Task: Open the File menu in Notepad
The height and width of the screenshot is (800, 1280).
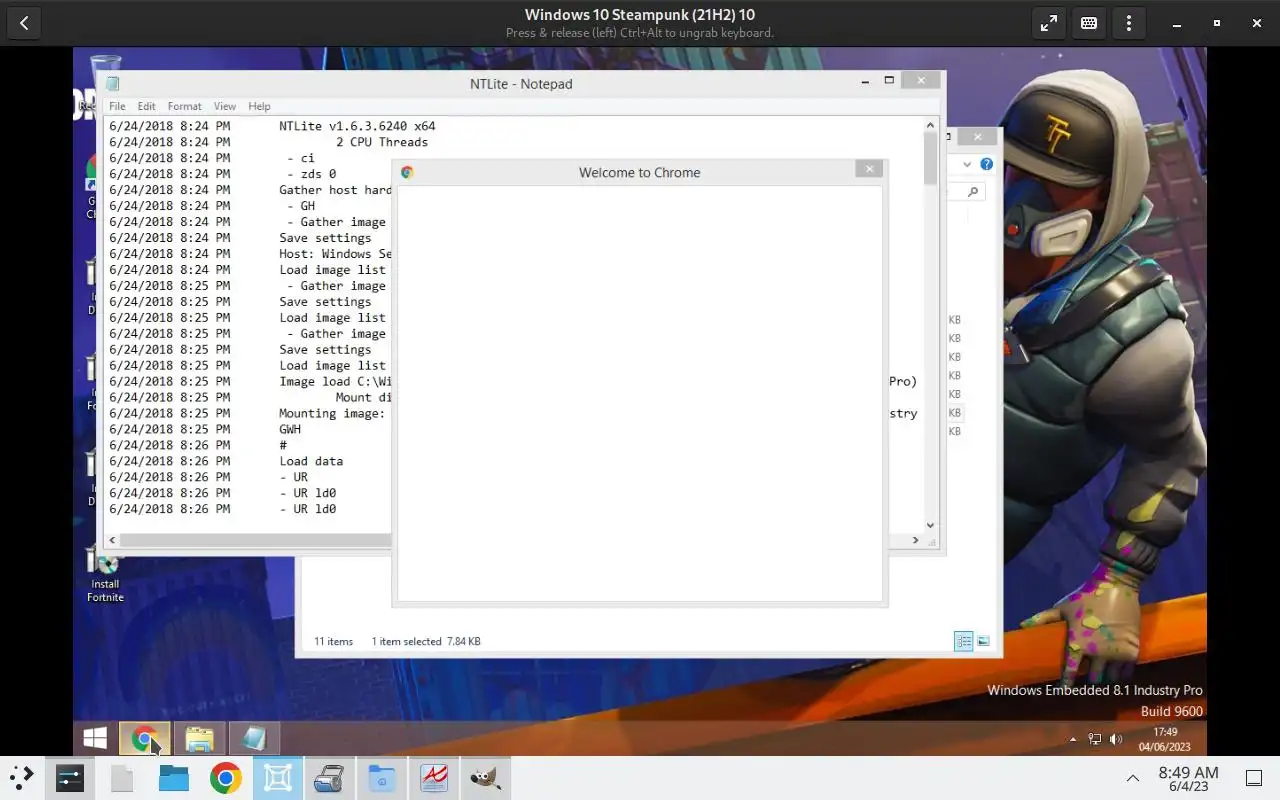Action: click(117, 106)
